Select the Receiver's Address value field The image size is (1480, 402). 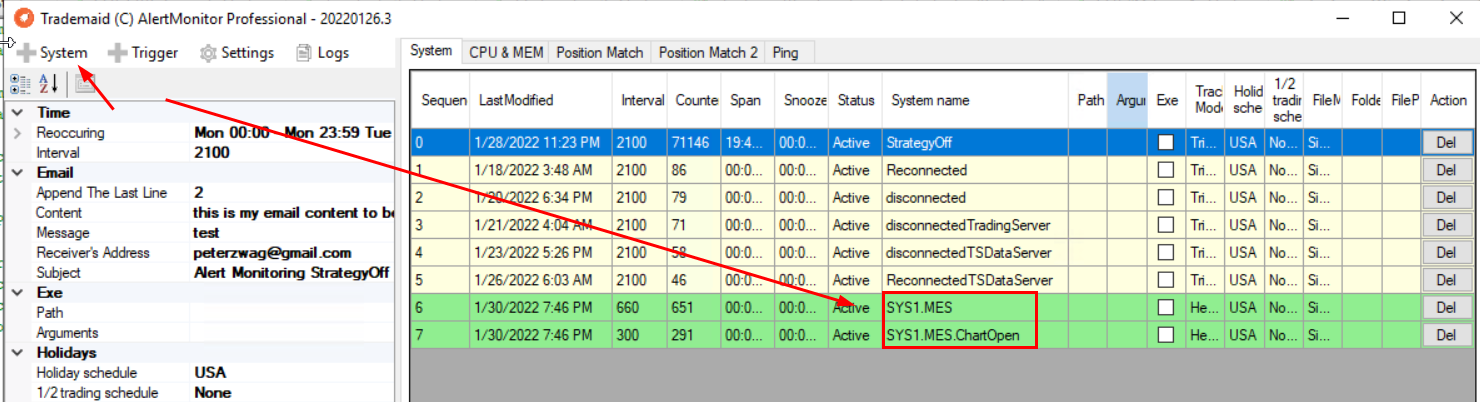pos(290,253)
